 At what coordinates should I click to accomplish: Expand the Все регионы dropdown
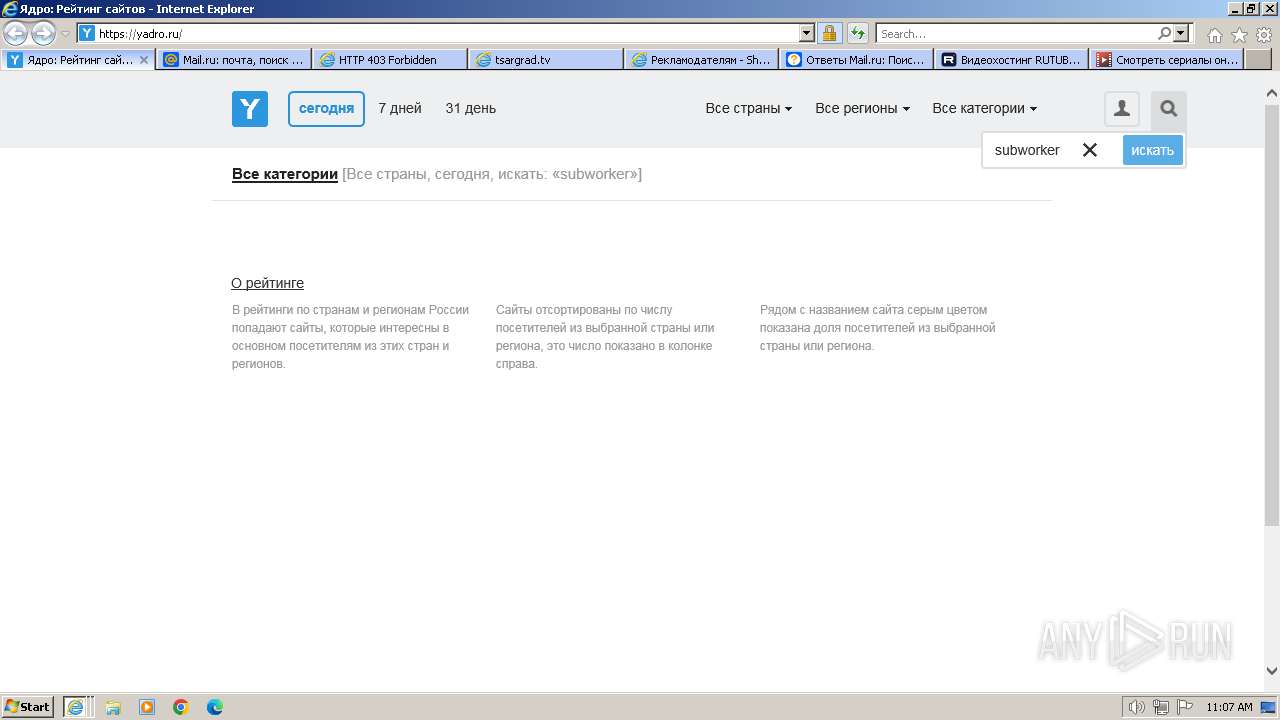point(863,108)
